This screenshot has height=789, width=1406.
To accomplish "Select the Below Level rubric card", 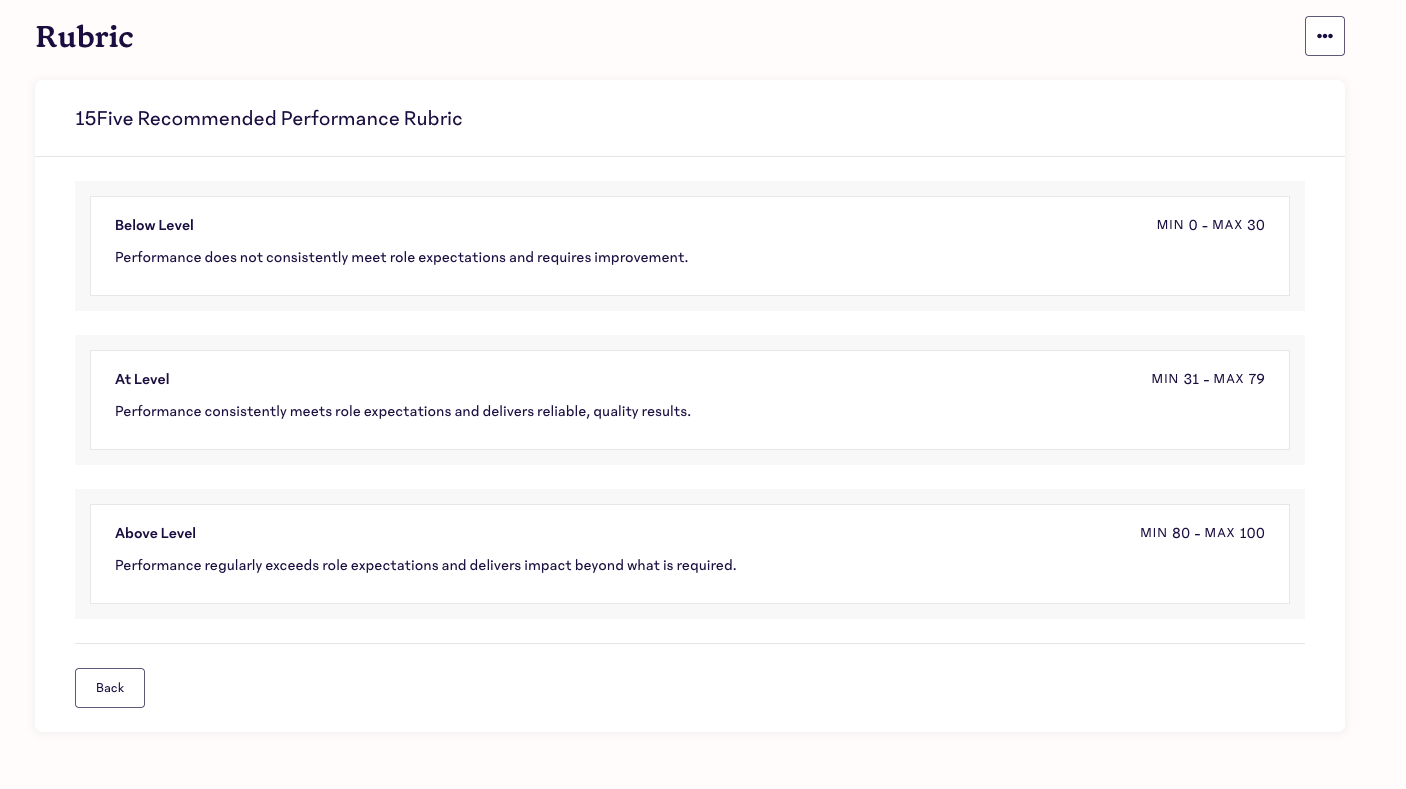I will 690,246.
